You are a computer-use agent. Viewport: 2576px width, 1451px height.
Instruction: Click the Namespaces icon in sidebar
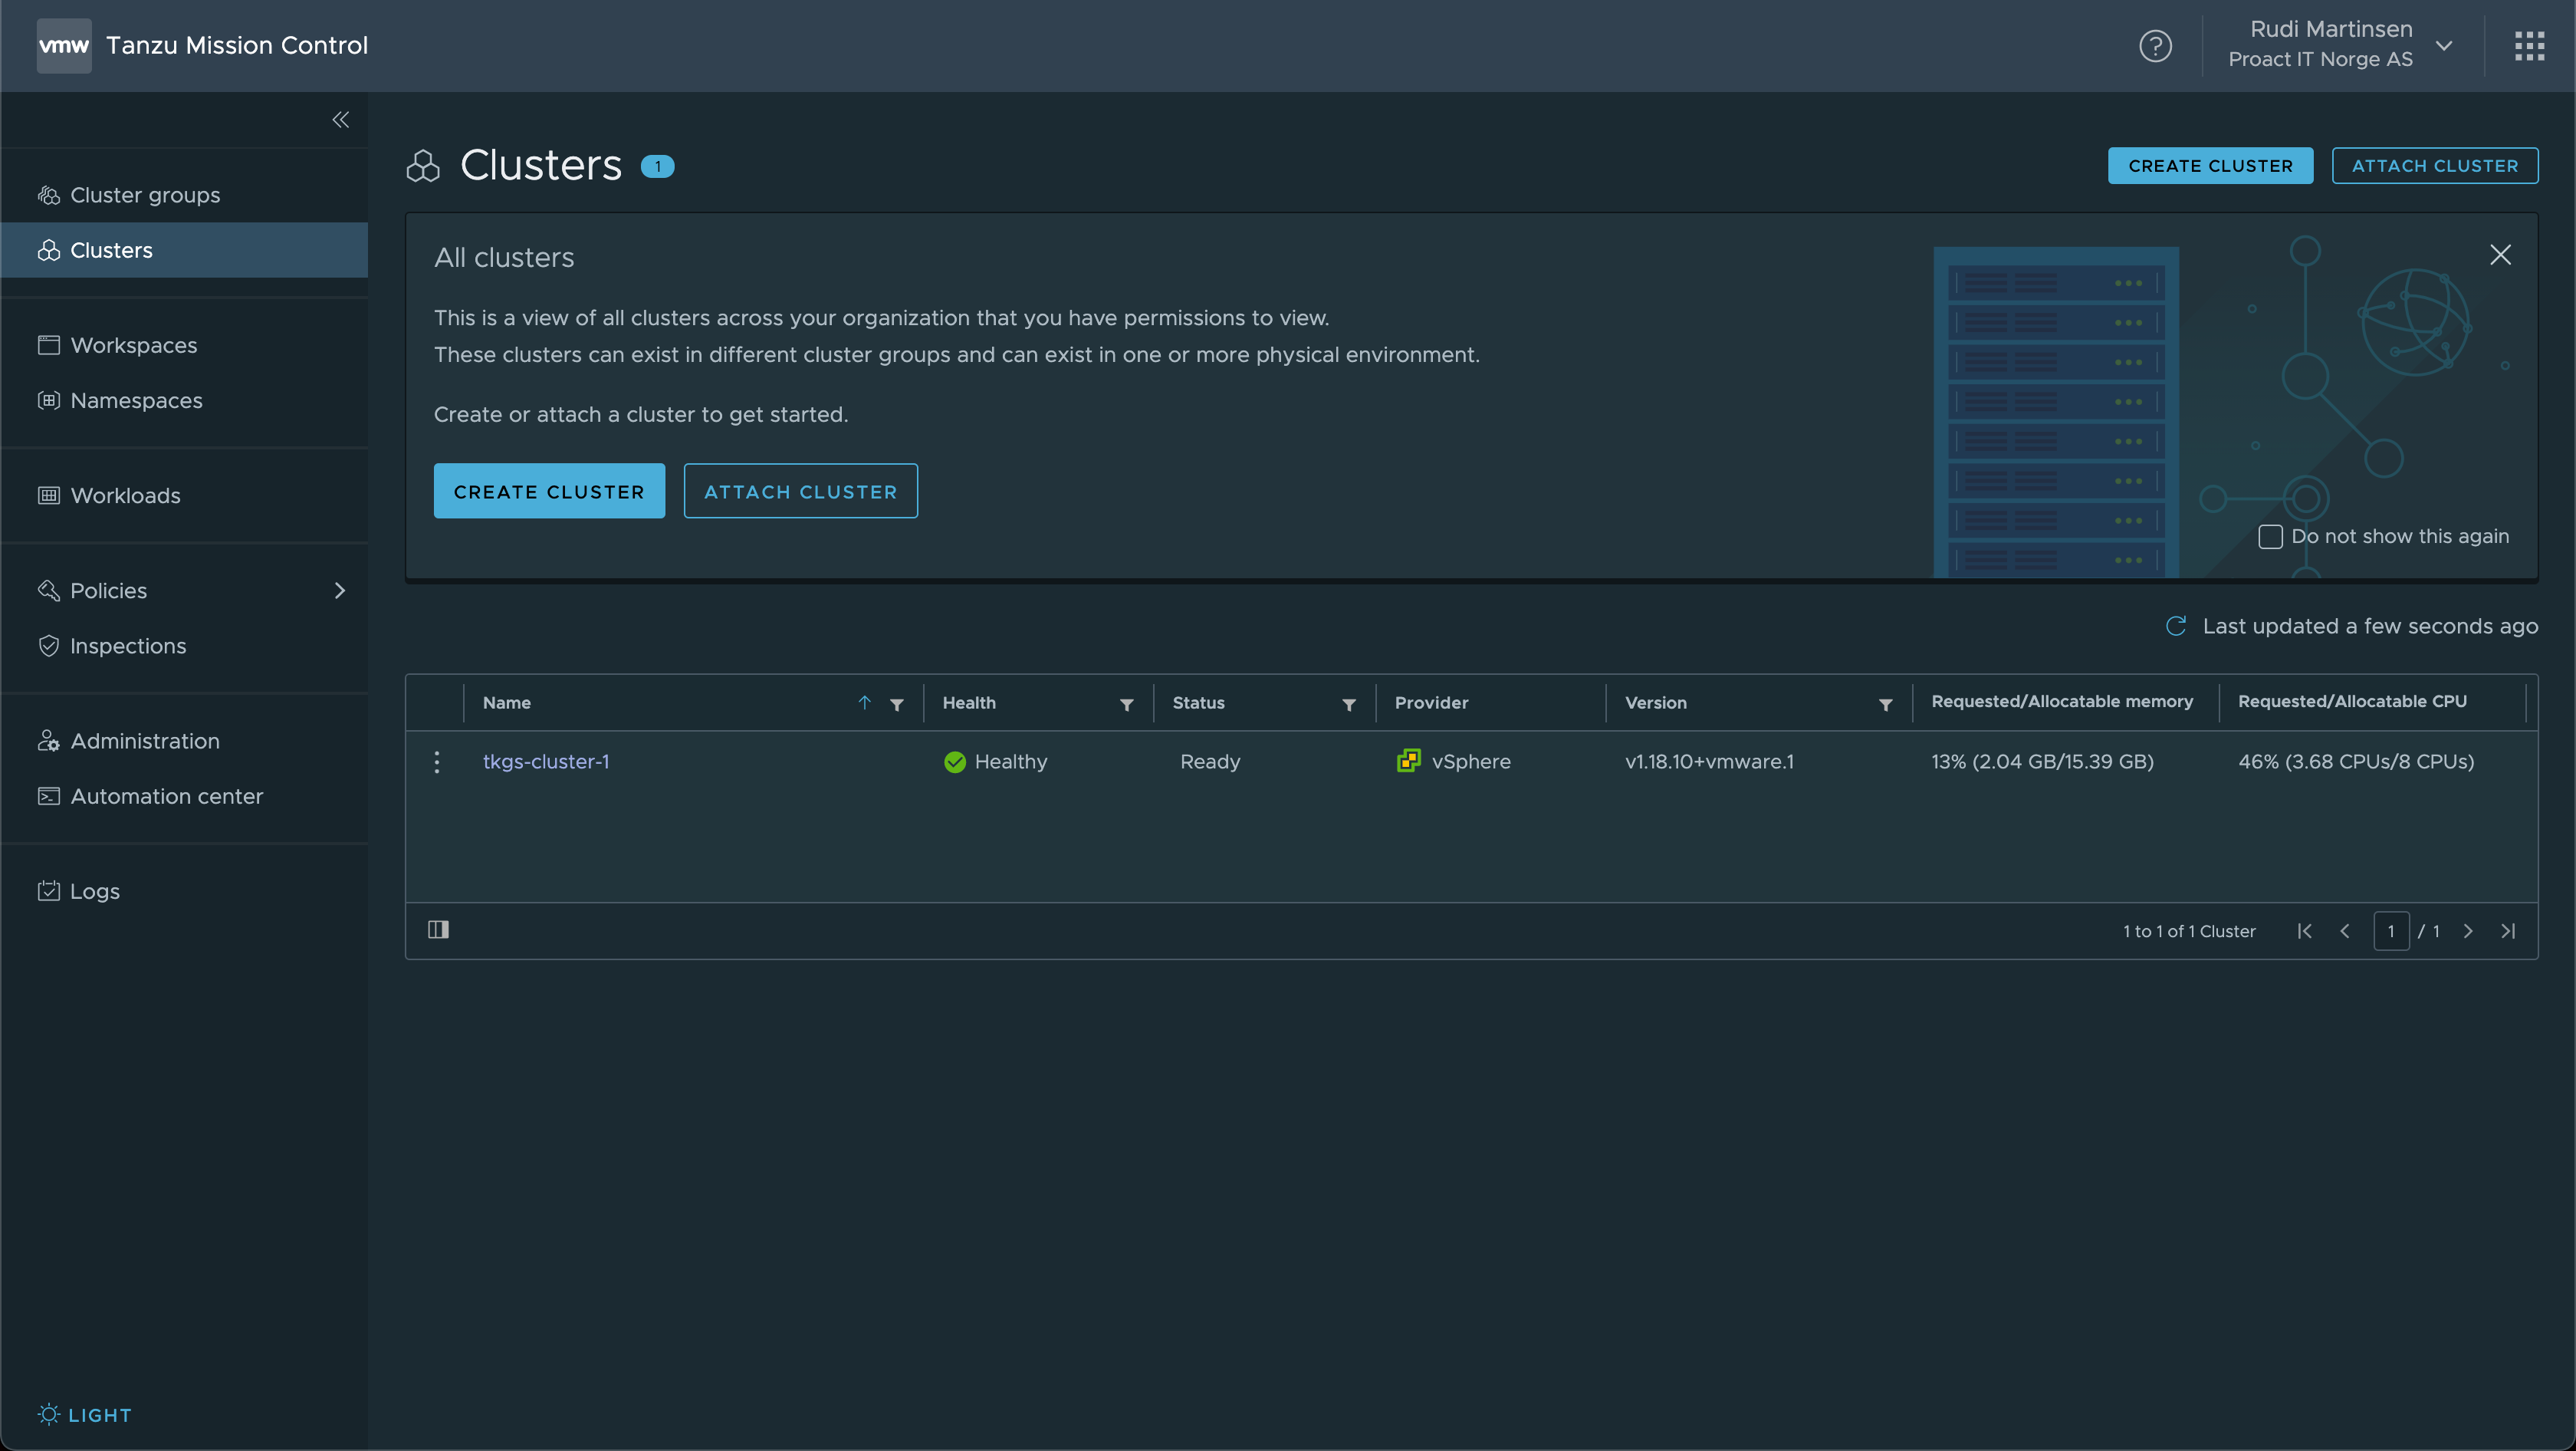click(x=48, y=400)
